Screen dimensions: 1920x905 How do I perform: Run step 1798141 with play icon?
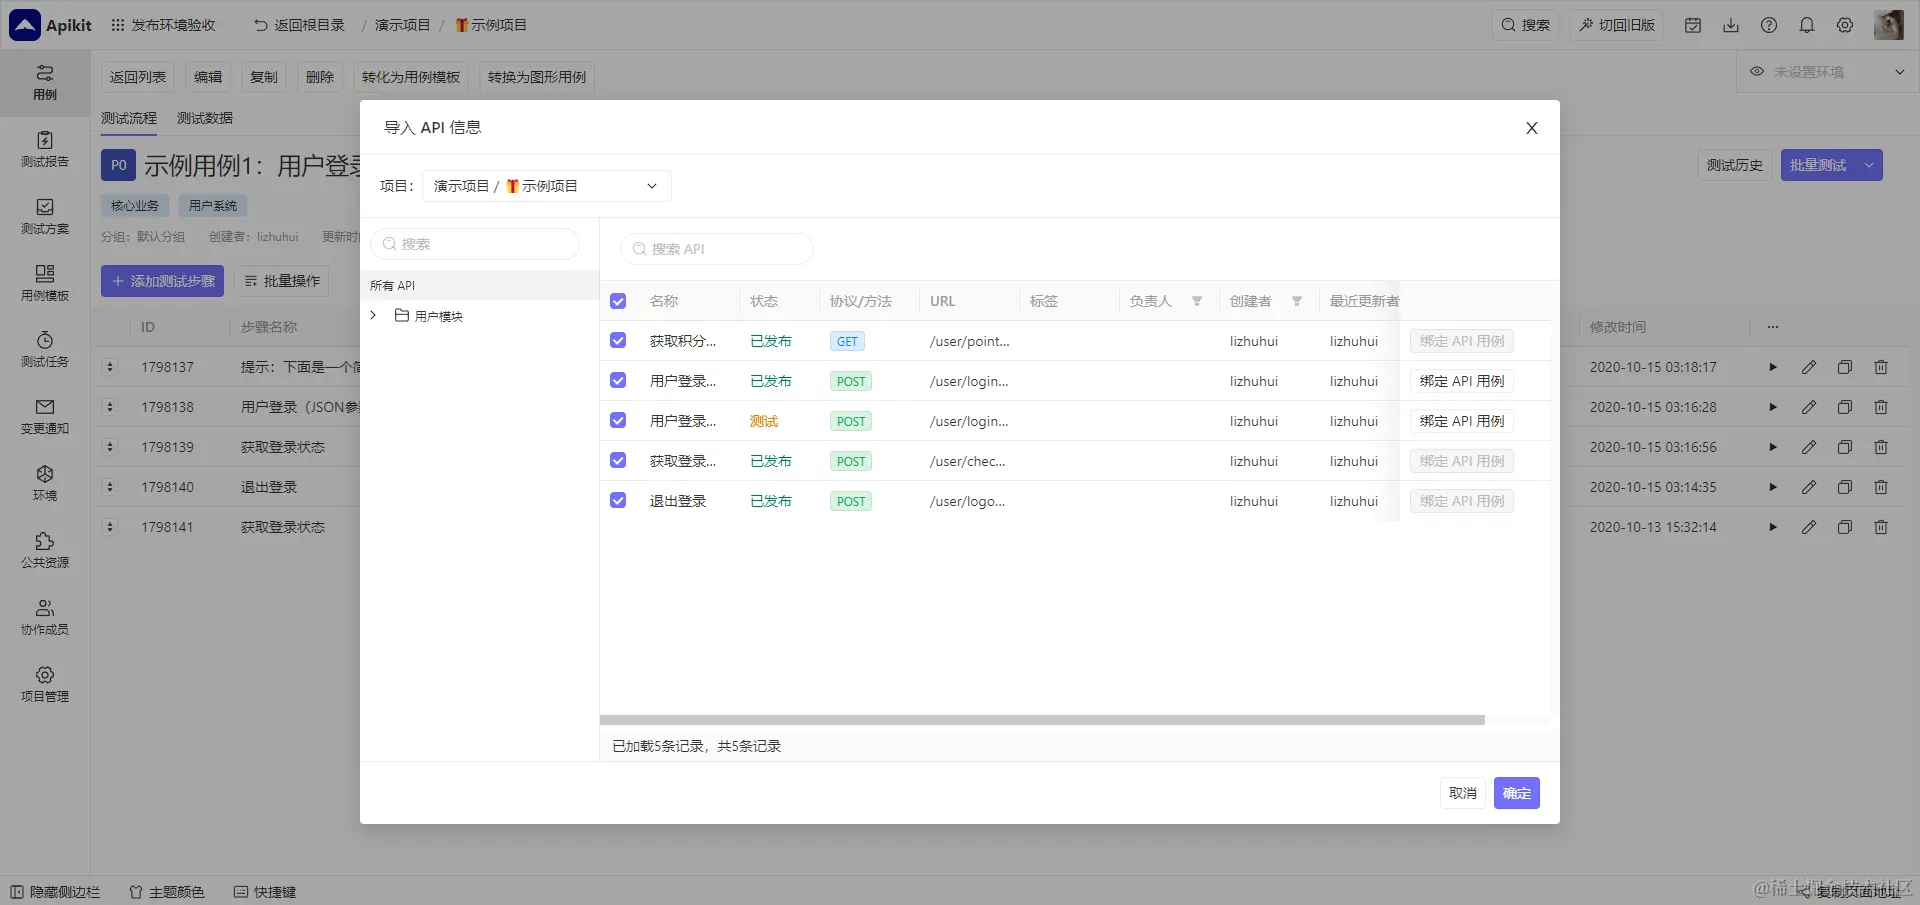point(1773,527)
